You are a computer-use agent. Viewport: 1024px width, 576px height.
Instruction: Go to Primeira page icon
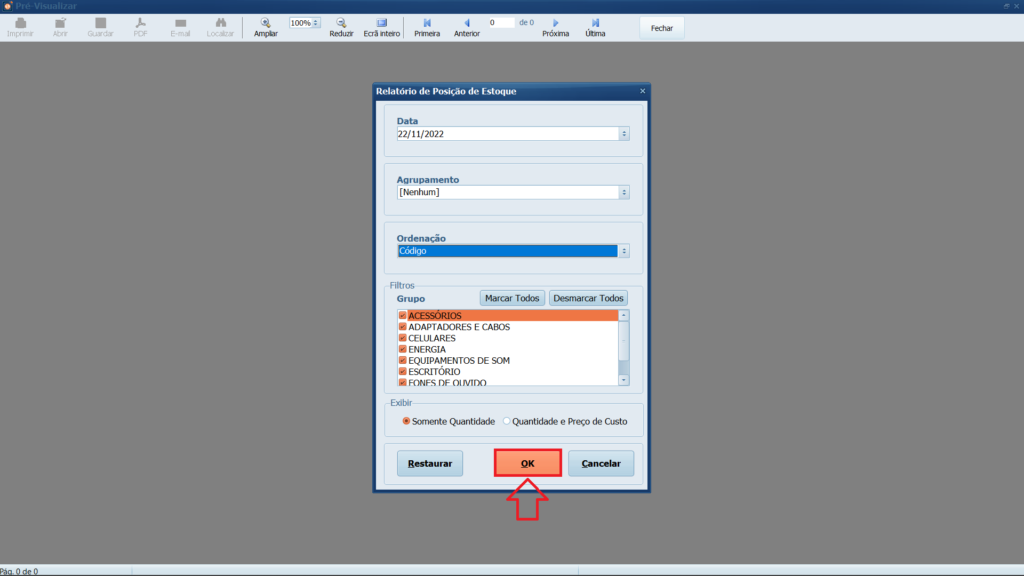[427, 22]
